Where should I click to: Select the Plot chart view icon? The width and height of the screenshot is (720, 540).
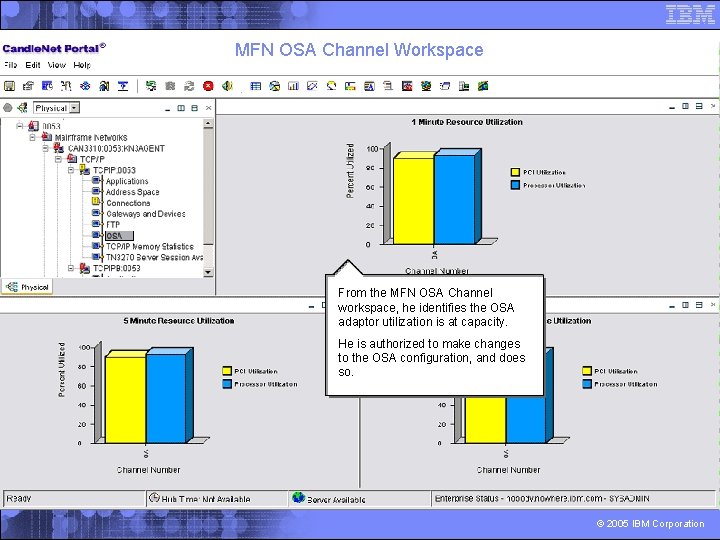tap(312, 86)
